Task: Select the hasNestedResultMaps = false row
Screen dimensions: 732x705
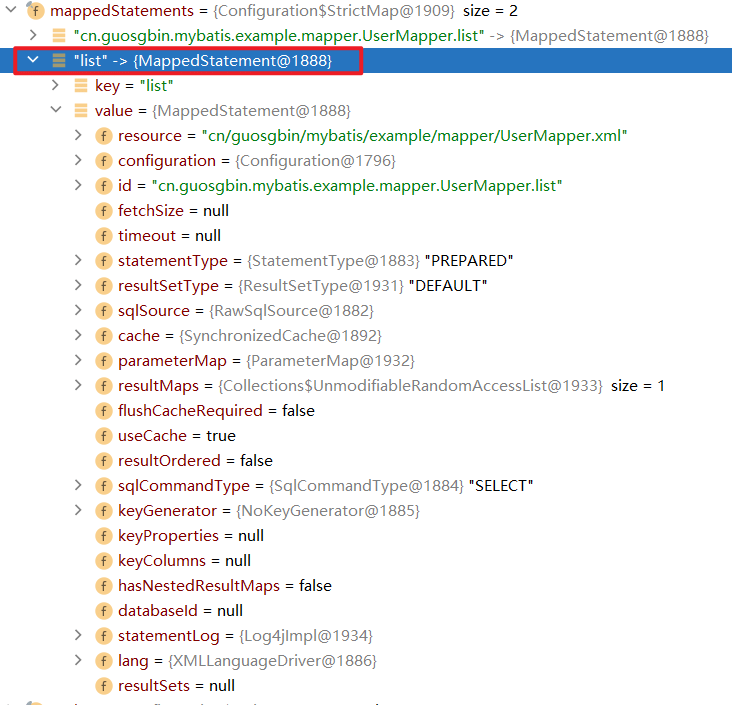Action: coord(225,586)
